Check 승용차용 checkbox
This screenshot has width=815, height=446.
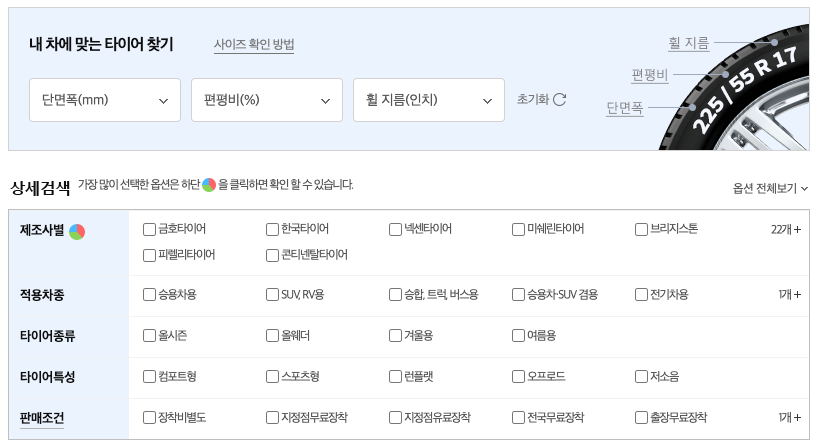pos(149,295)
